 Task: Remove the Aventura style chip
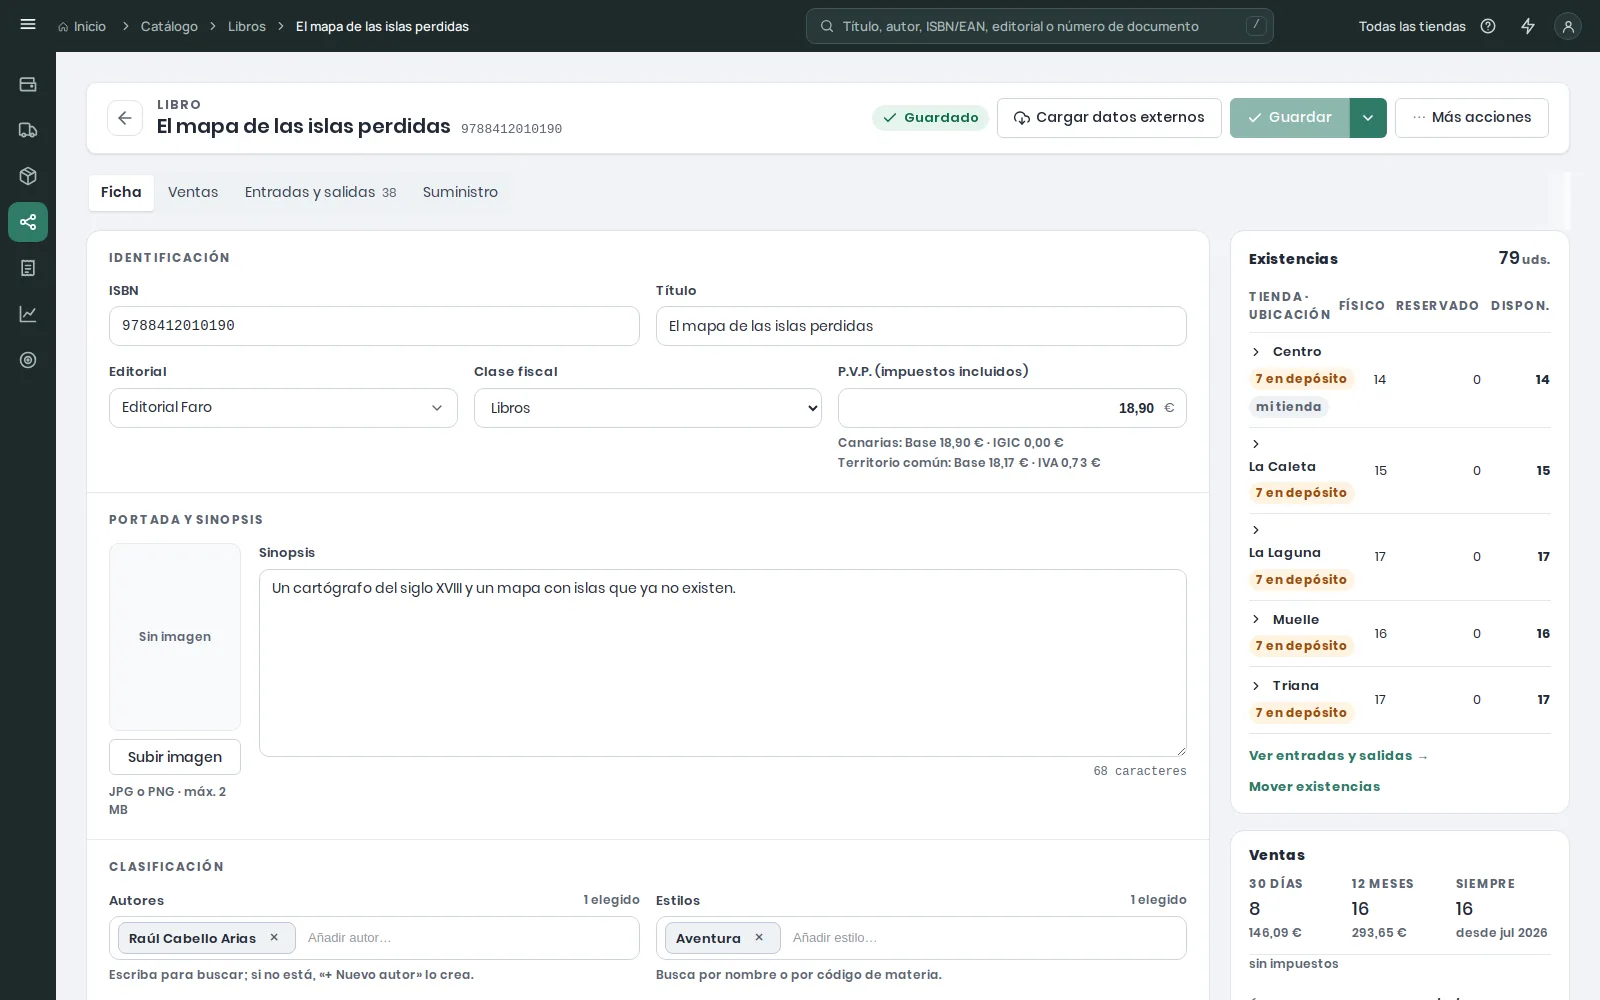759,938
